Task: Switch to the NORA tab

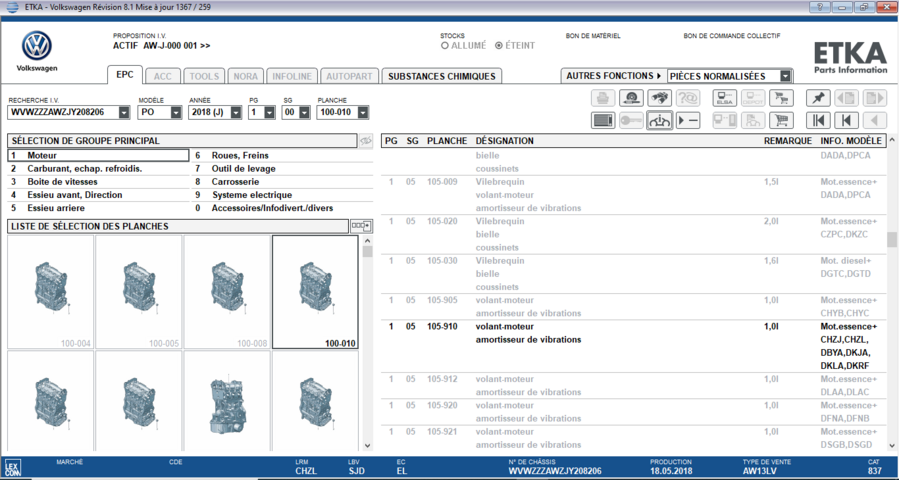Action: [245, 76]
